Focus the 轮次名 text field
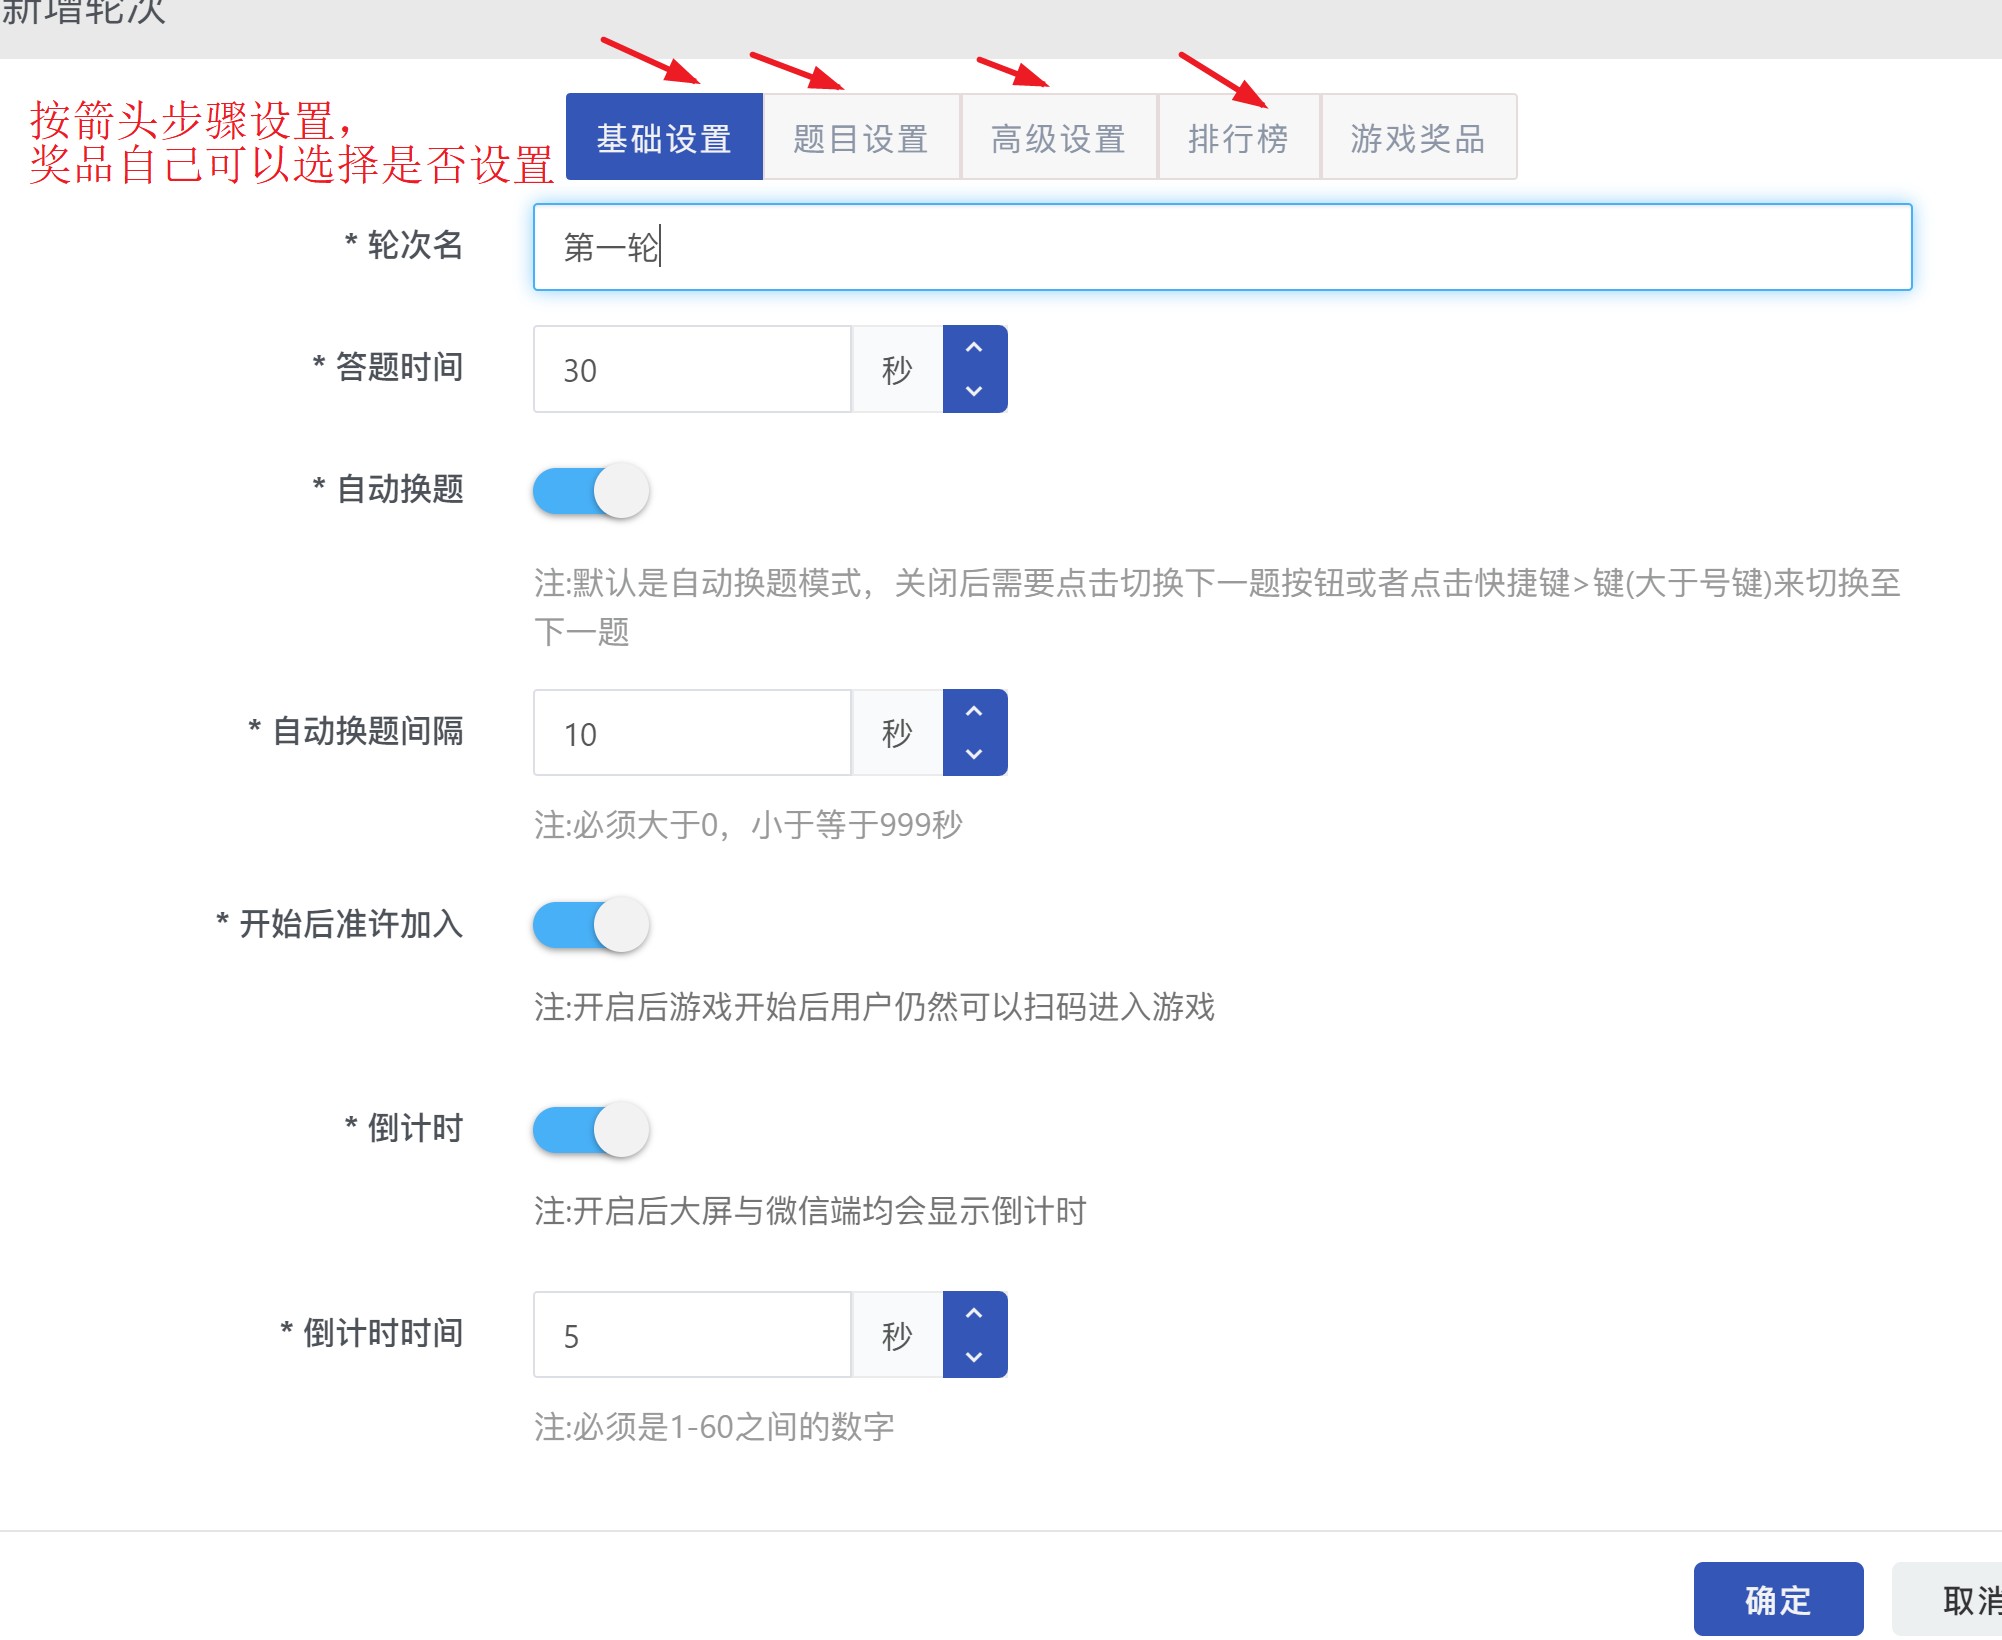 tap(1222, 247)
